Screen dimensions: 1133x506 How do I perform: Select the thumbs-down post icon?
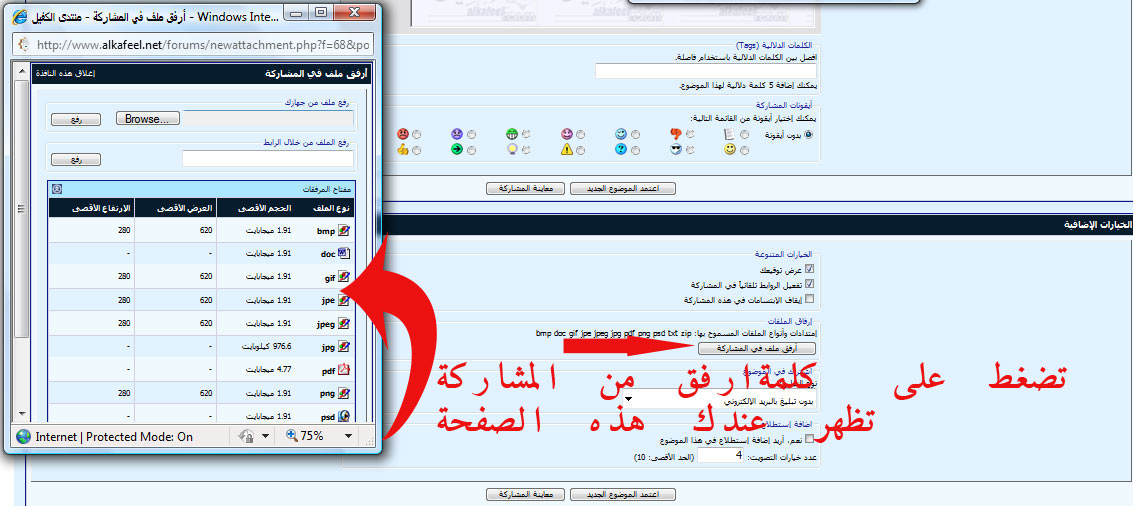(690, 134)
